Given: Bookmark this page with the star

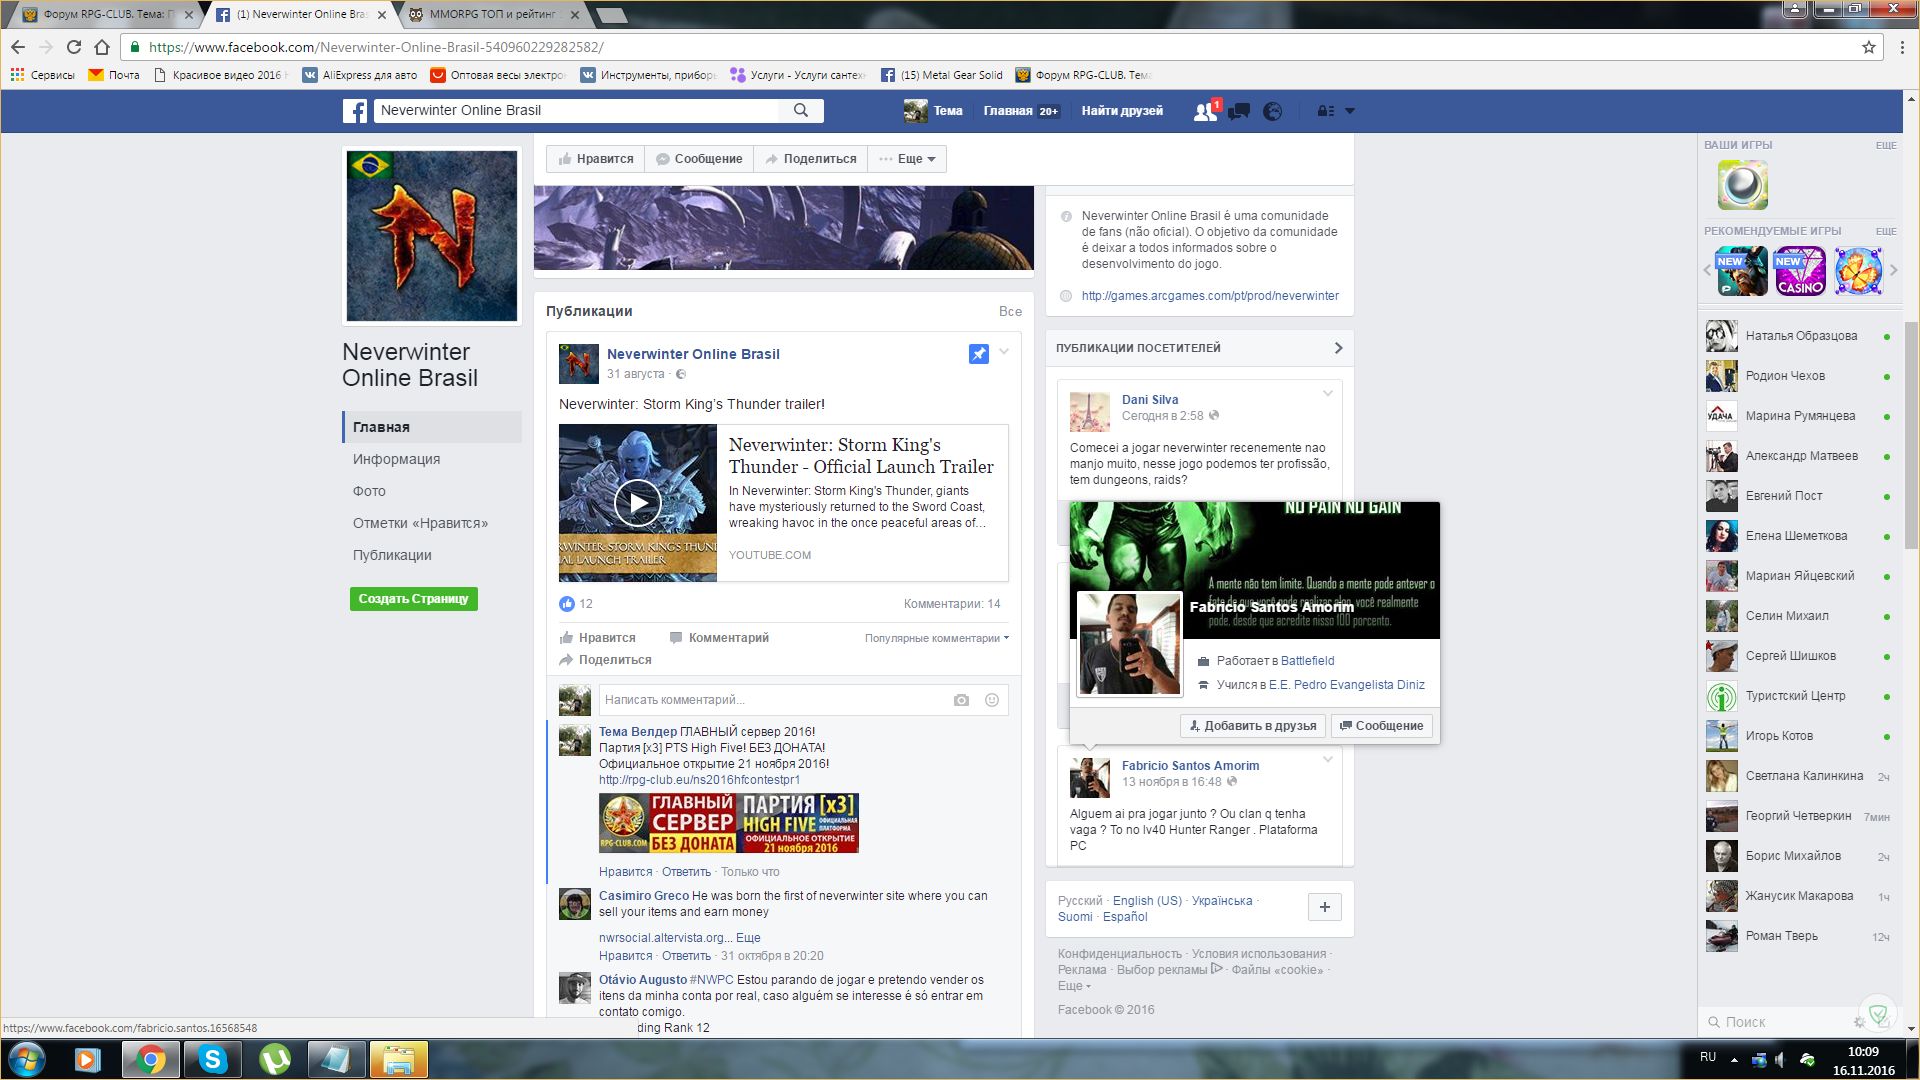Looking at the screenshot, I should (x=1868, y=47).
